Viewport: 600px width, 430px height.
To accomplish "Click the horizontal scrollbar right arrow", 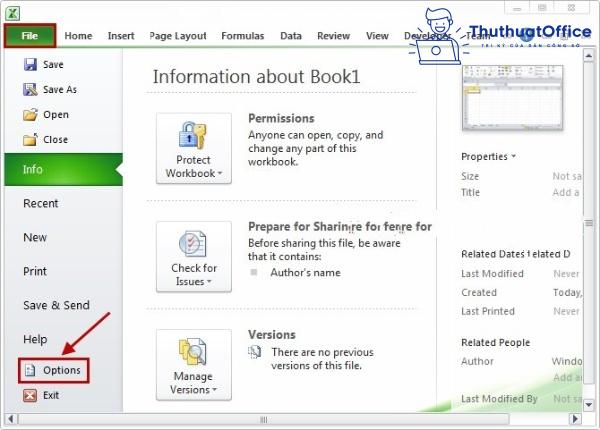I will coord(575,419).
